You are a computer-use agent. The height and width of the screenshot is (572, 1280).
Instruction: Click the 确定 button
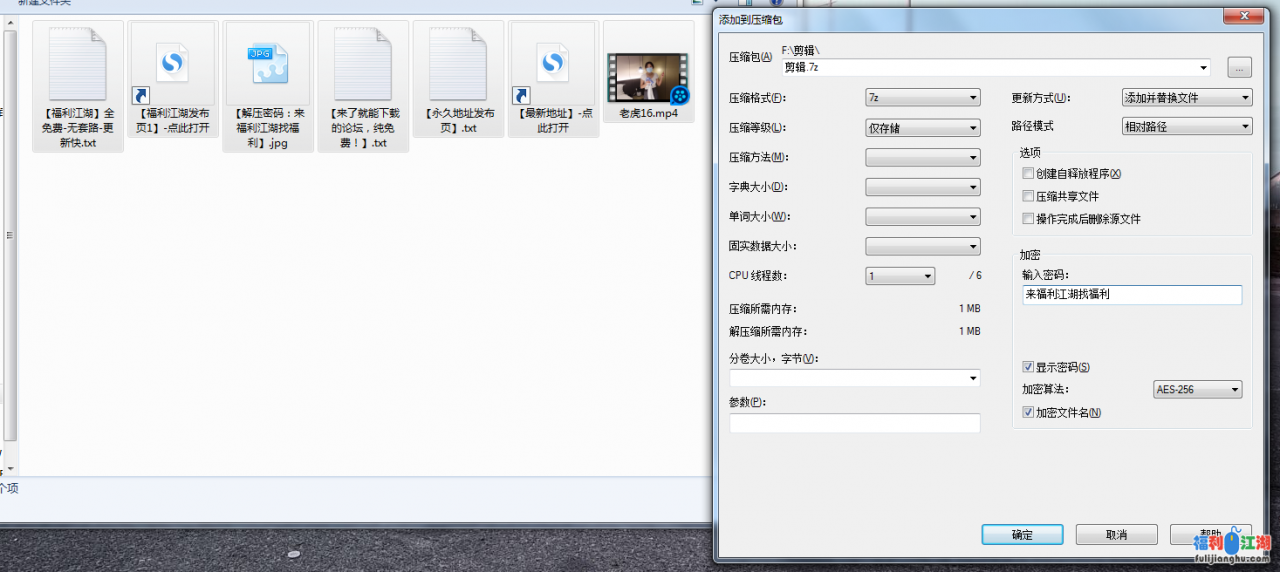click(x=1022, y=535)
